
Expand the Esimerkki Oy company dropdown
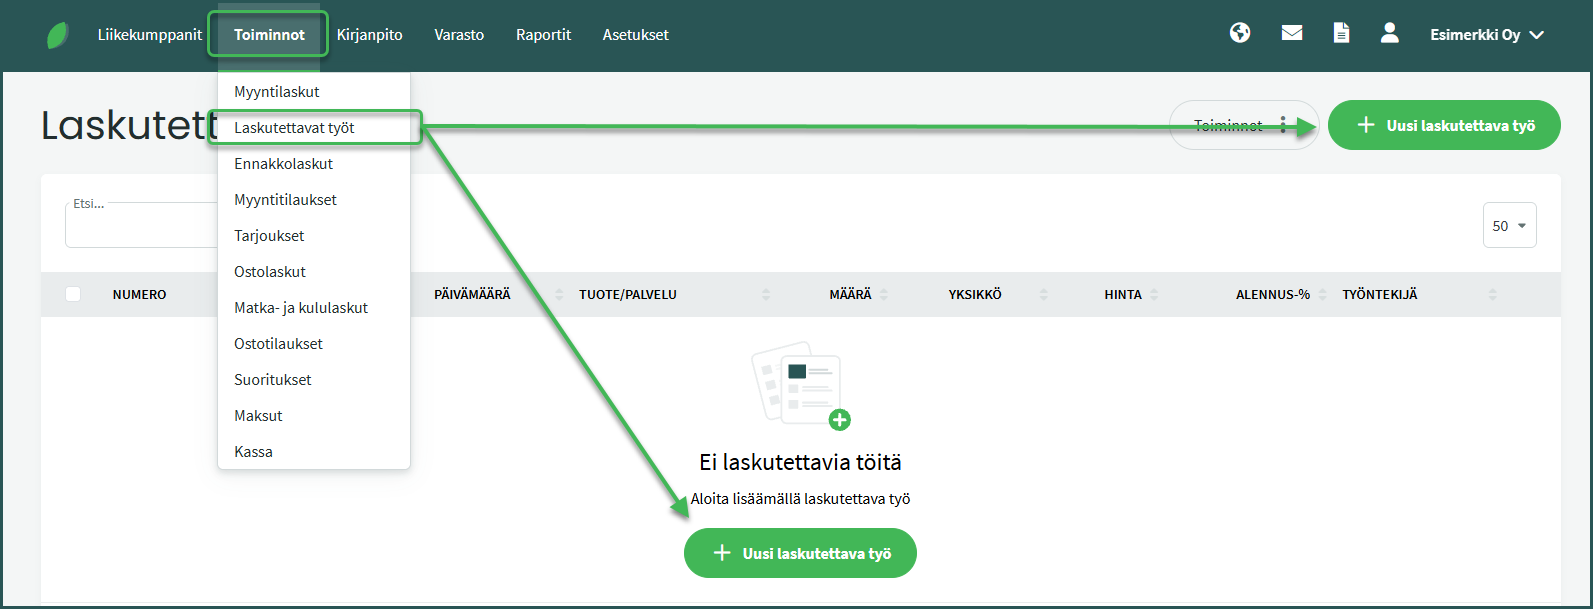point(1486,35)
